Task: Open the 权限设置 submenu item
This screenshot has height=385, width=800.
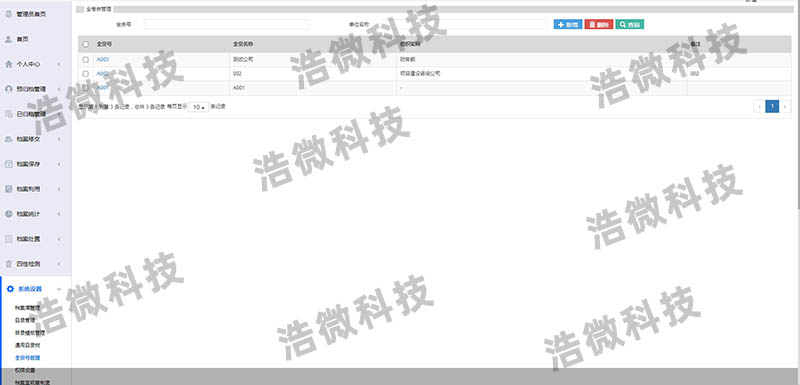Action: [x=25, y=370]
